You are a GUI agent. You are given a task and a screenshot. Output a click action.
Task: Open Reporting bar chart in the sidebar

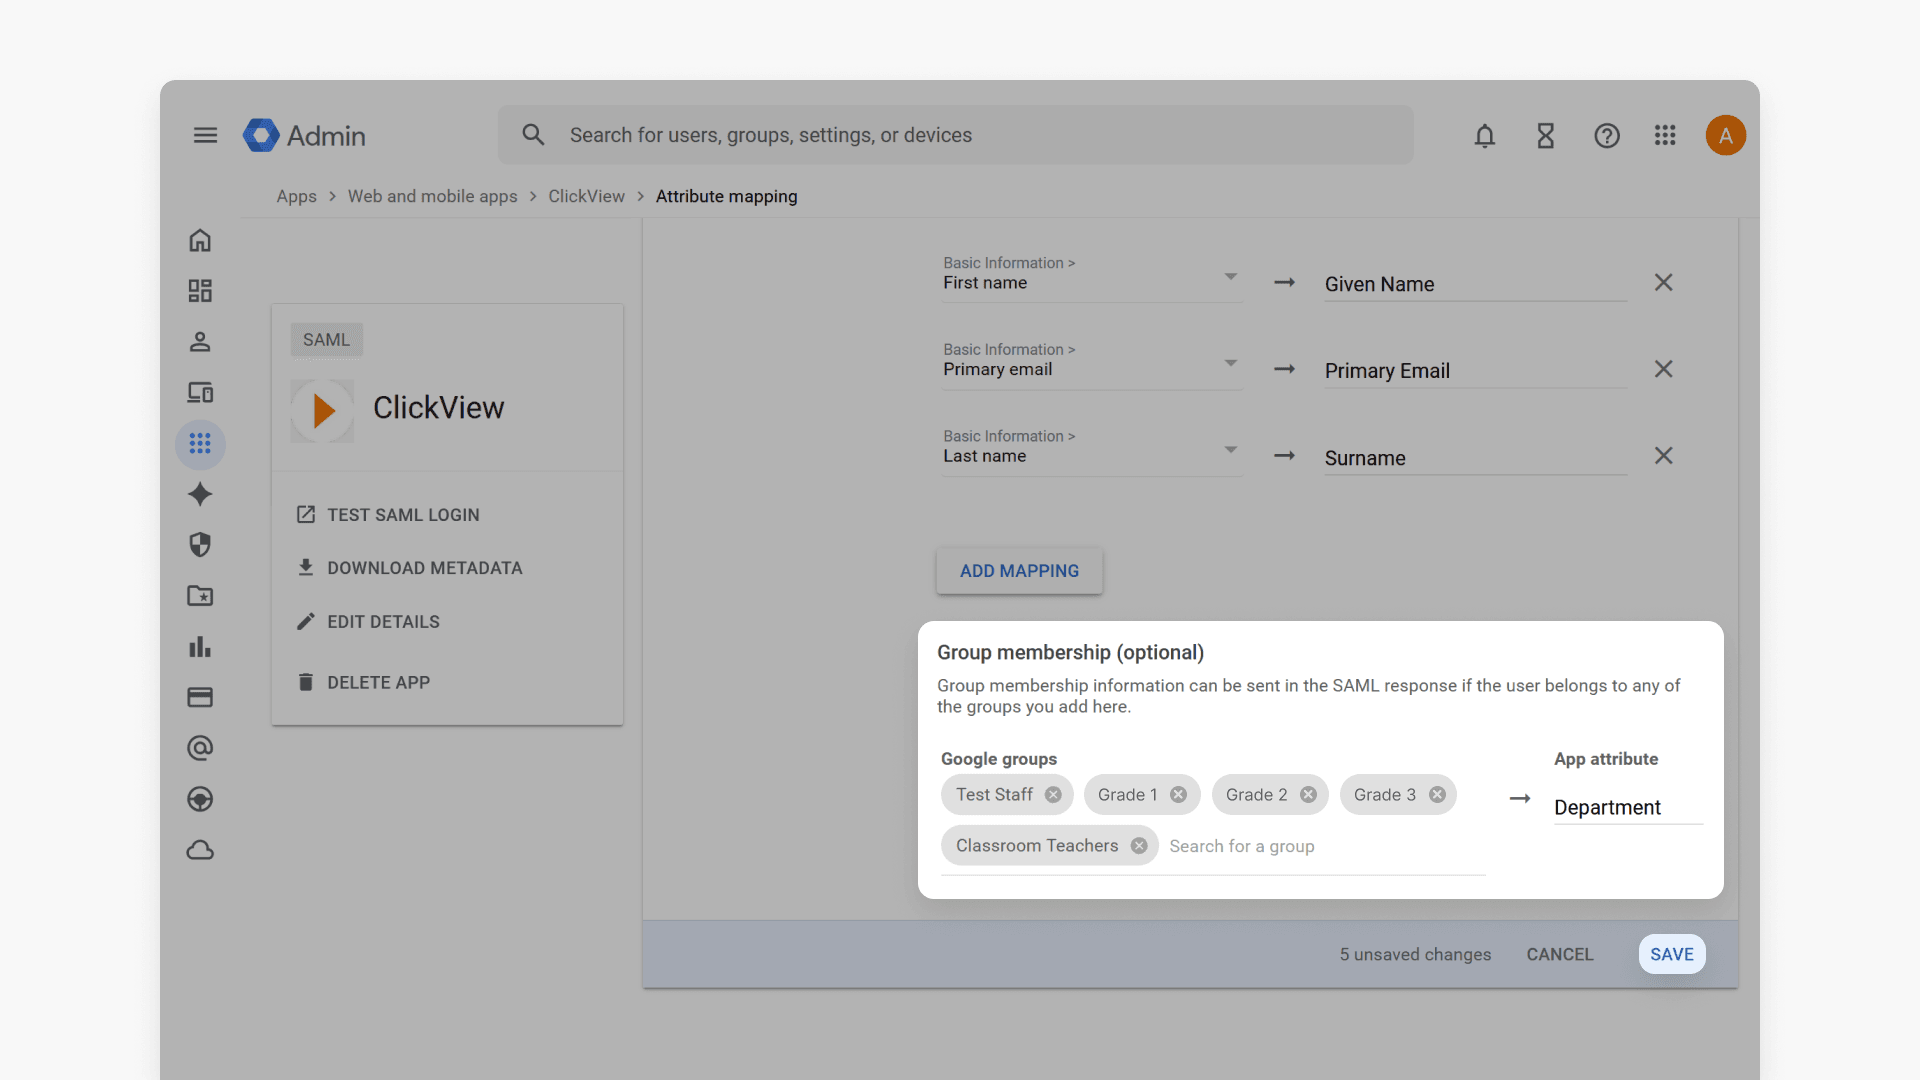(x=200, y=647)
